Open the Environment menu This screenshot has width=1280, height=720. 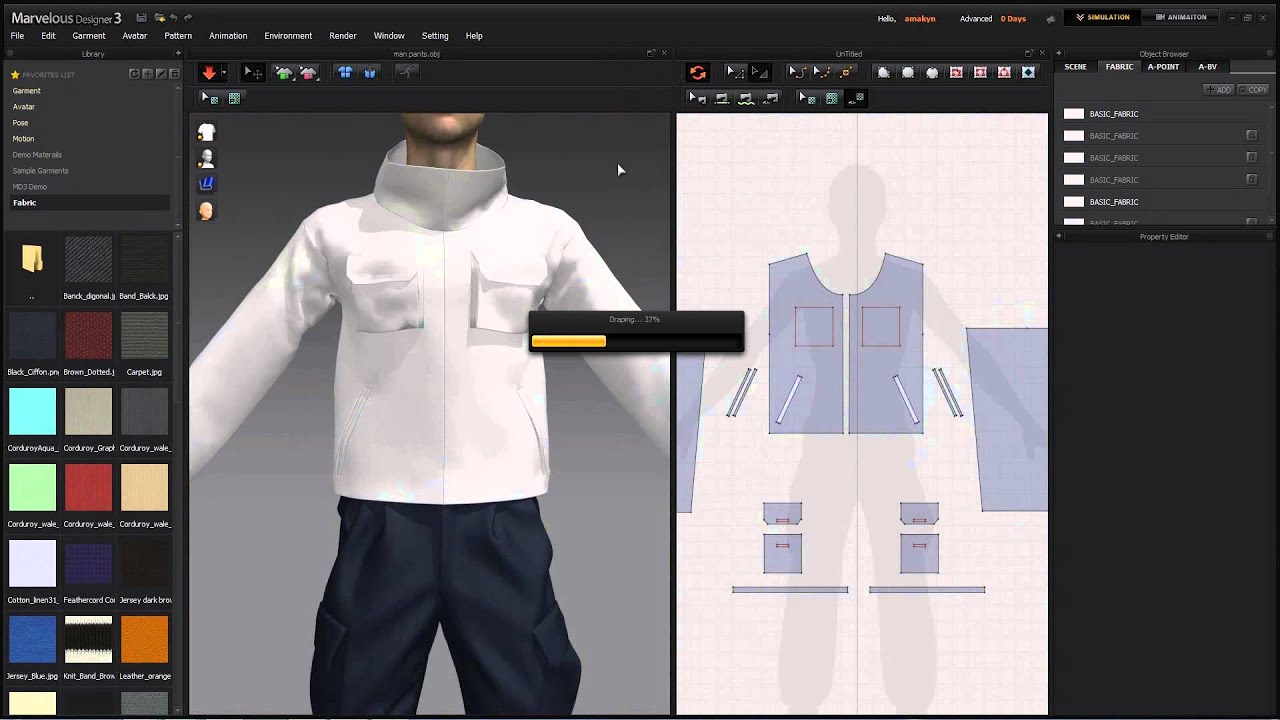pos(288,35)
